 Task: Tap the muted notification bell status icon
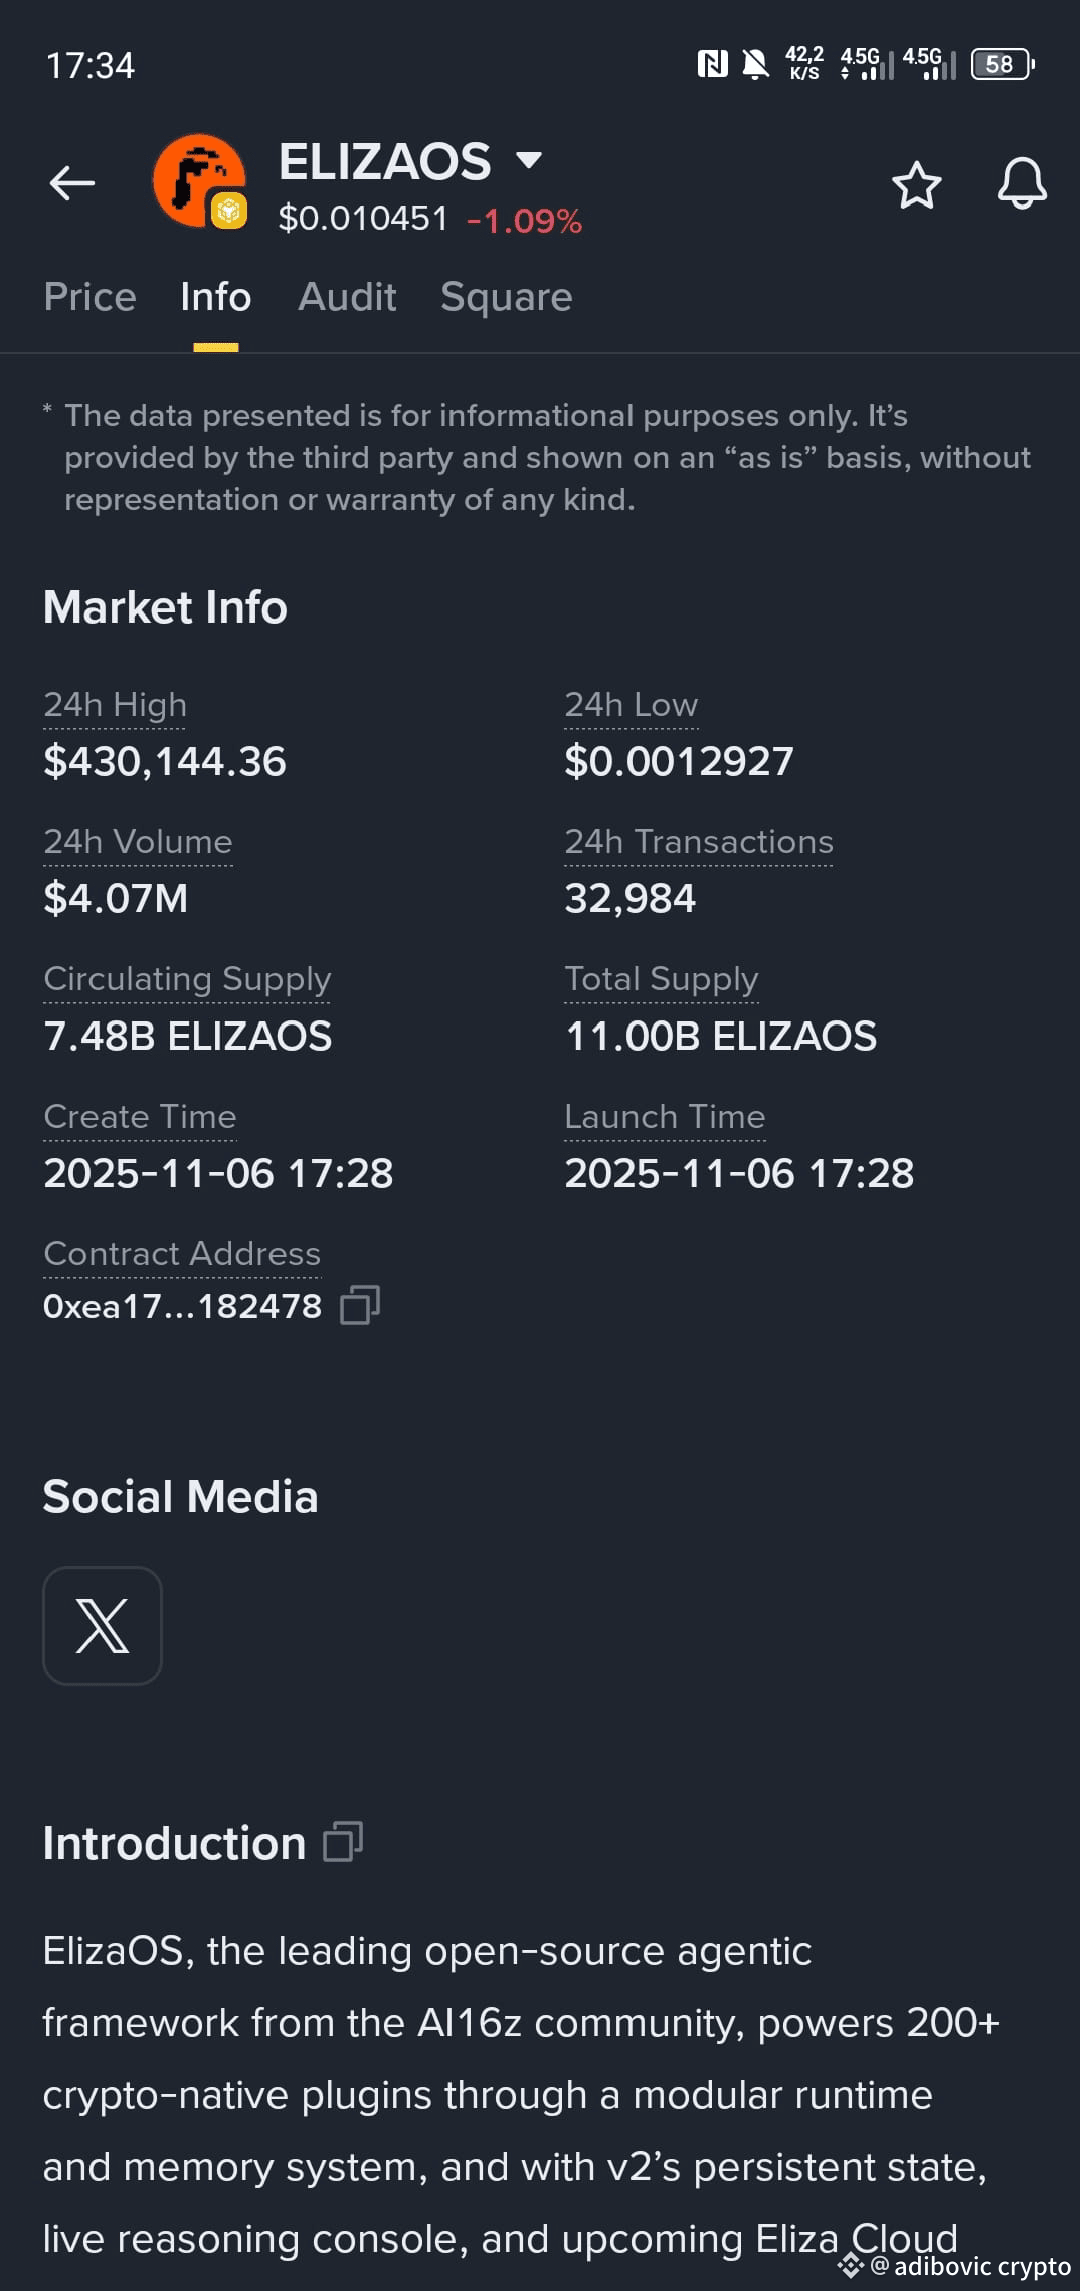[756, 65]
